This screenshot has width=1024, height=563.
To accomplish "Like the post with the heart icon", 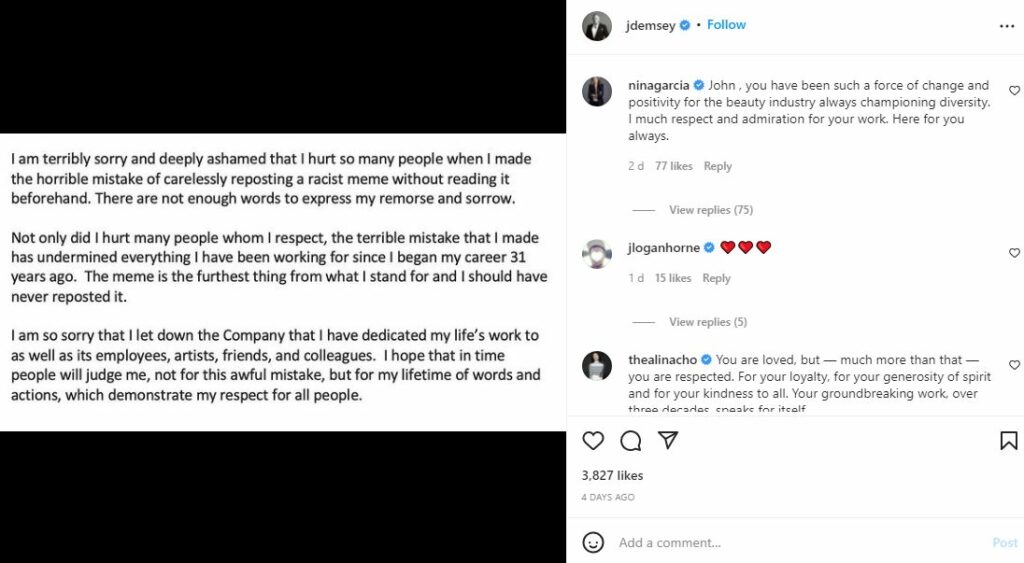I will (593, 441).
